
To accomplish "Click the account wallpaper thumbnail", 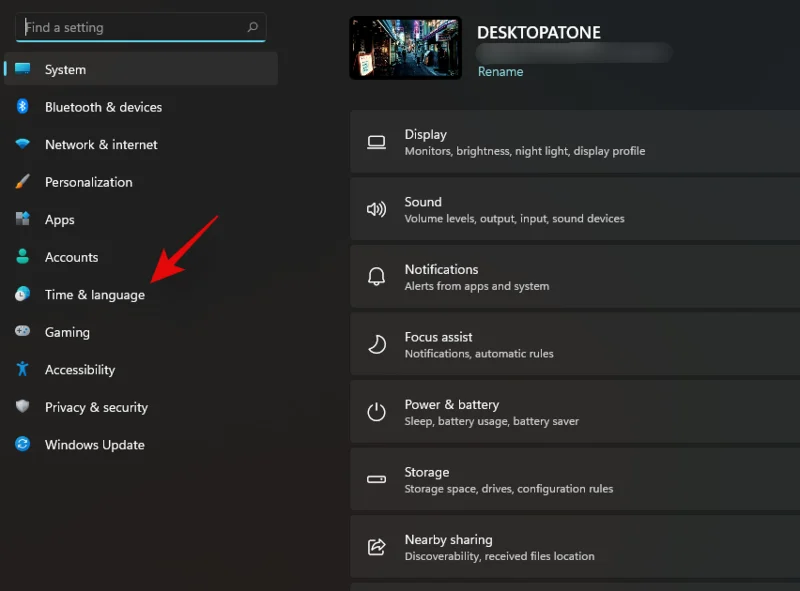I will (405, 48).
